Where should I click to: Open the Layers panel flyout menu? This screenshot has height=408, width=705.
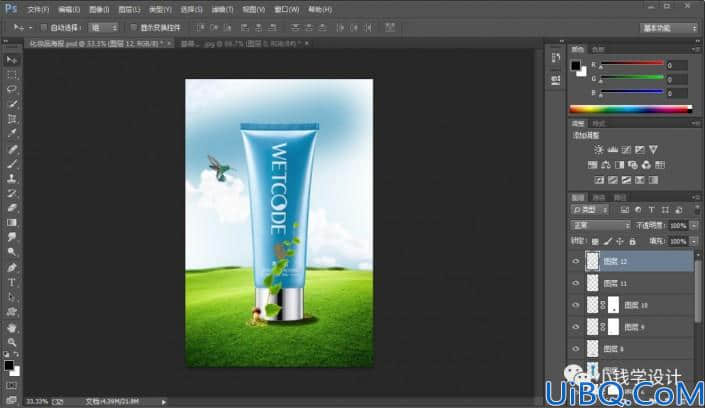click(x=696, y=197)
